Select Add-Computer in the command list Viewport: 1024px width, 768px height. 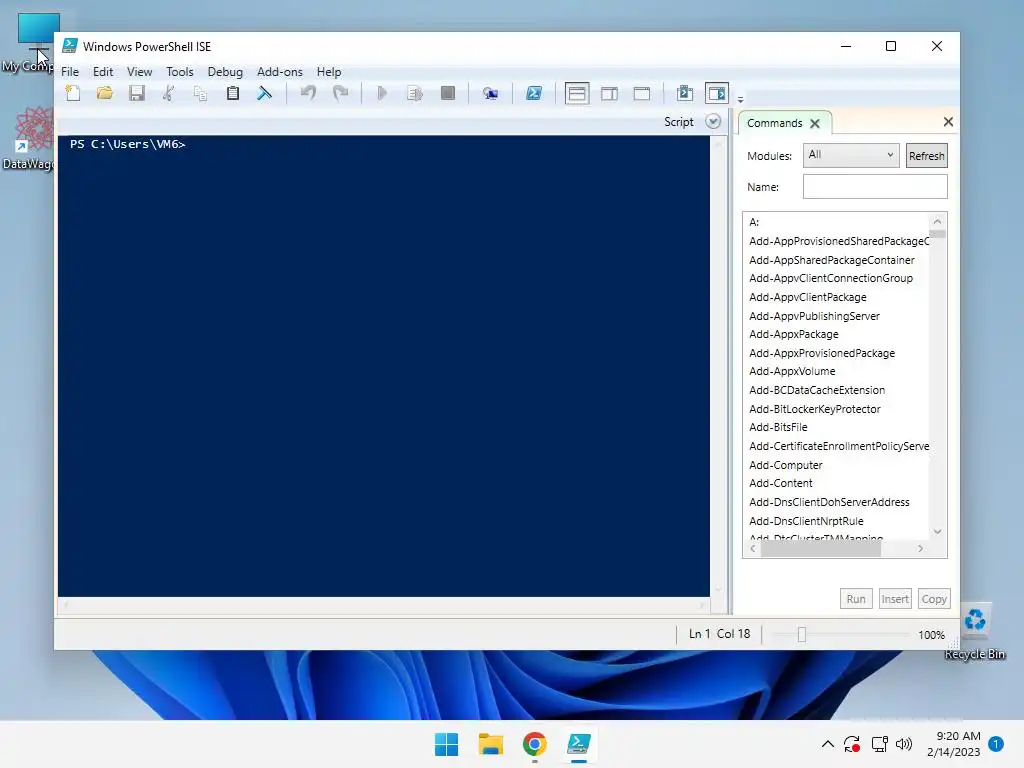pyautogui.click(x=786, y=465)
